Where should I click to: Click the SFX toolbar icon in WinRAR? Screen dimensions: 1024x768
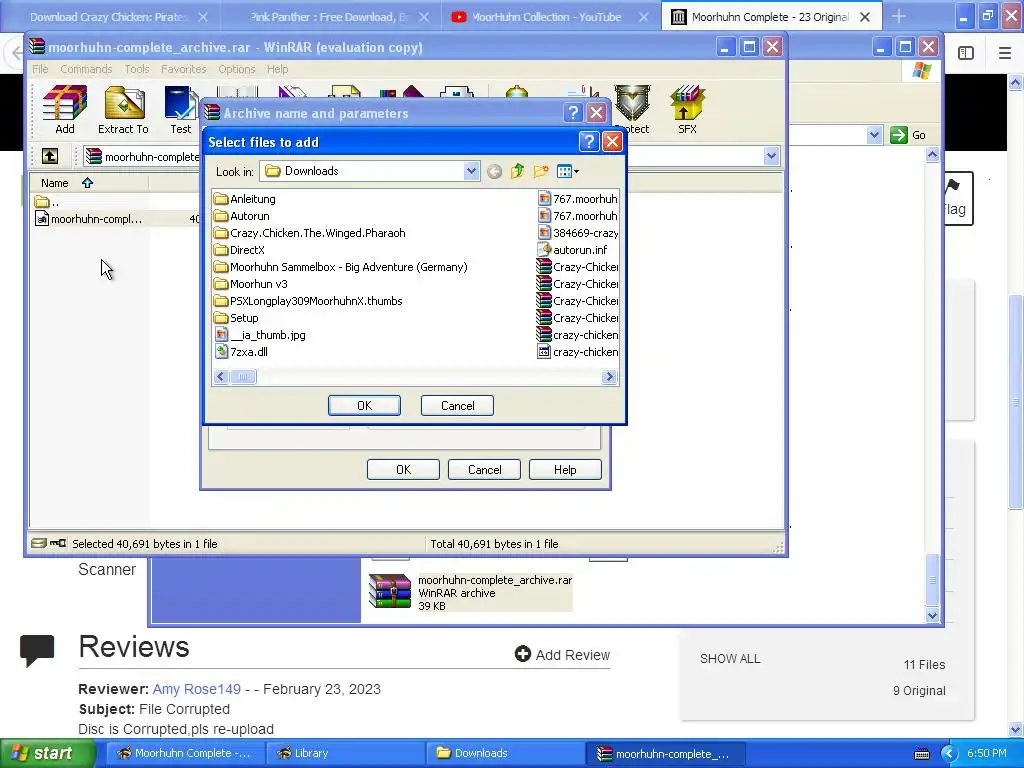pos(687,110)
